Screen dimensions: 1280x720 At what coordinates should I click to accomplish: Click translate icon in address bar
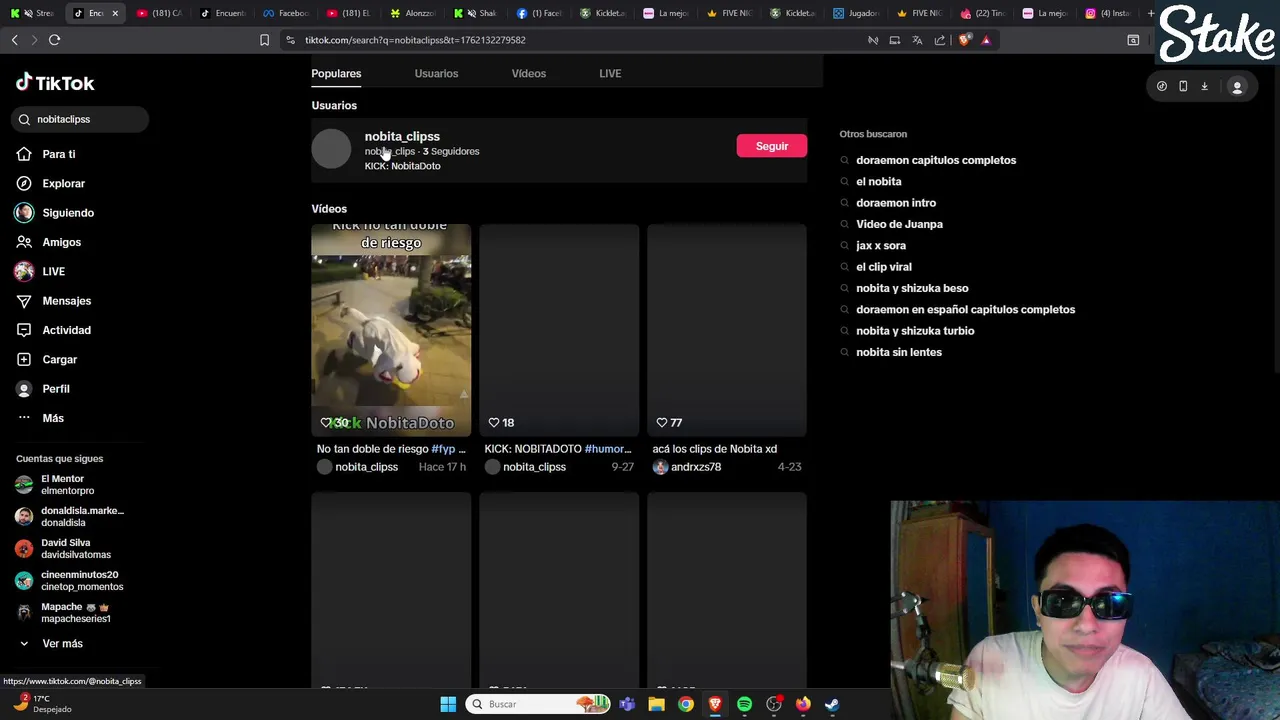[x=917, y=40]
